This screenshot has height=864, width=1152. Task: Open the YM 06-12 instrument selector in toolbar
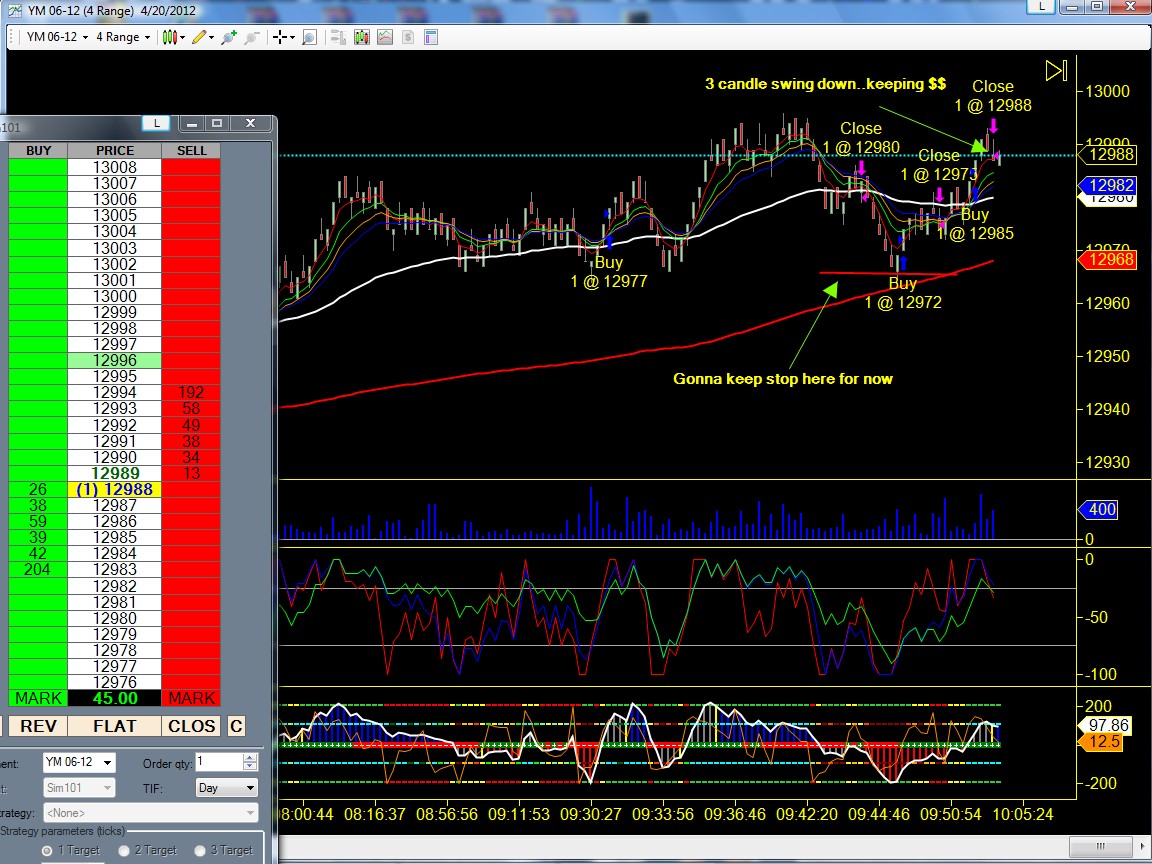(57, 37)
